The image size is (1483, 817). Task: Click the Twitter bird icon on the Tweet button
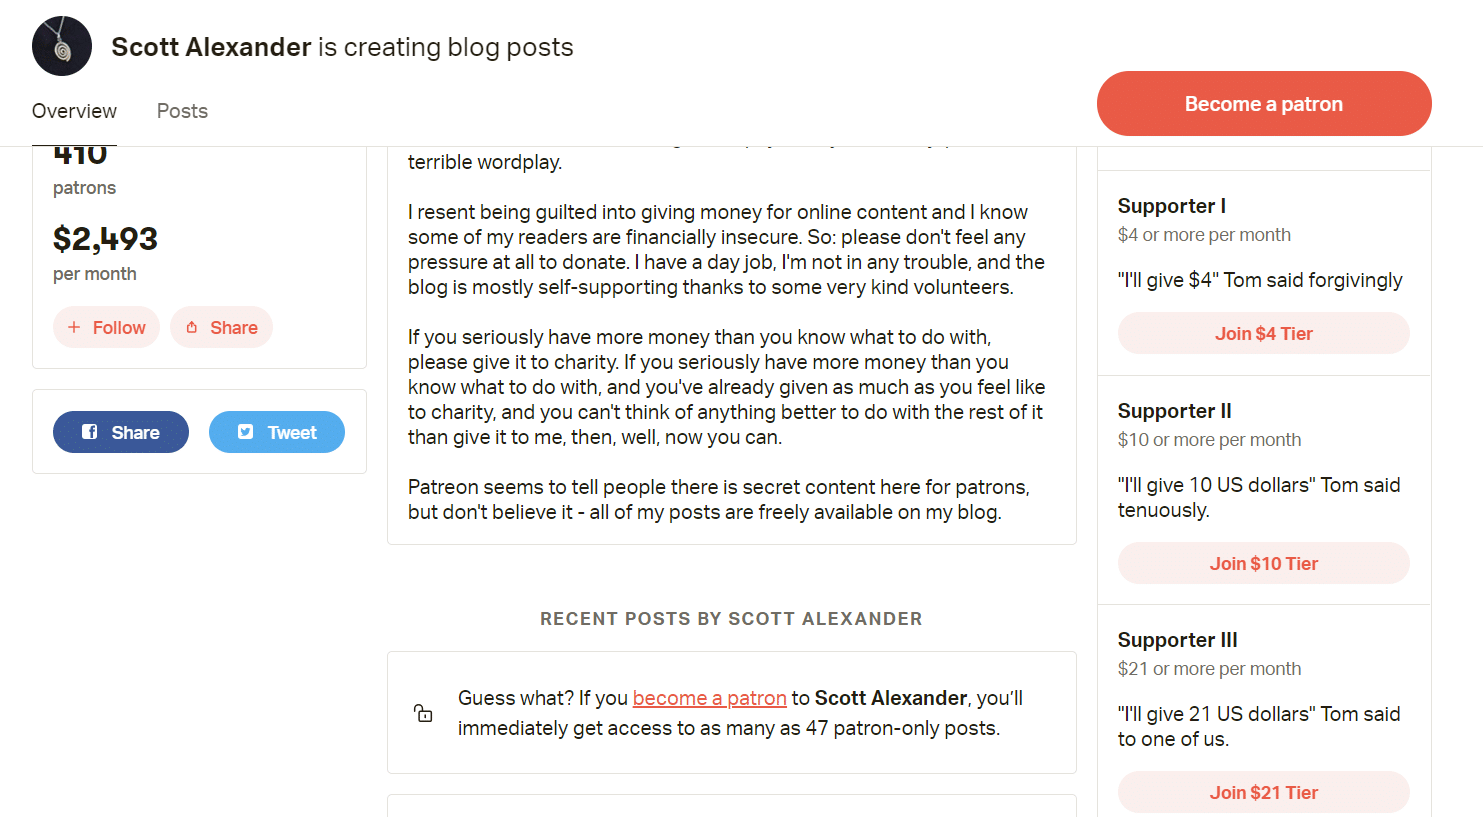click(245, 431)
